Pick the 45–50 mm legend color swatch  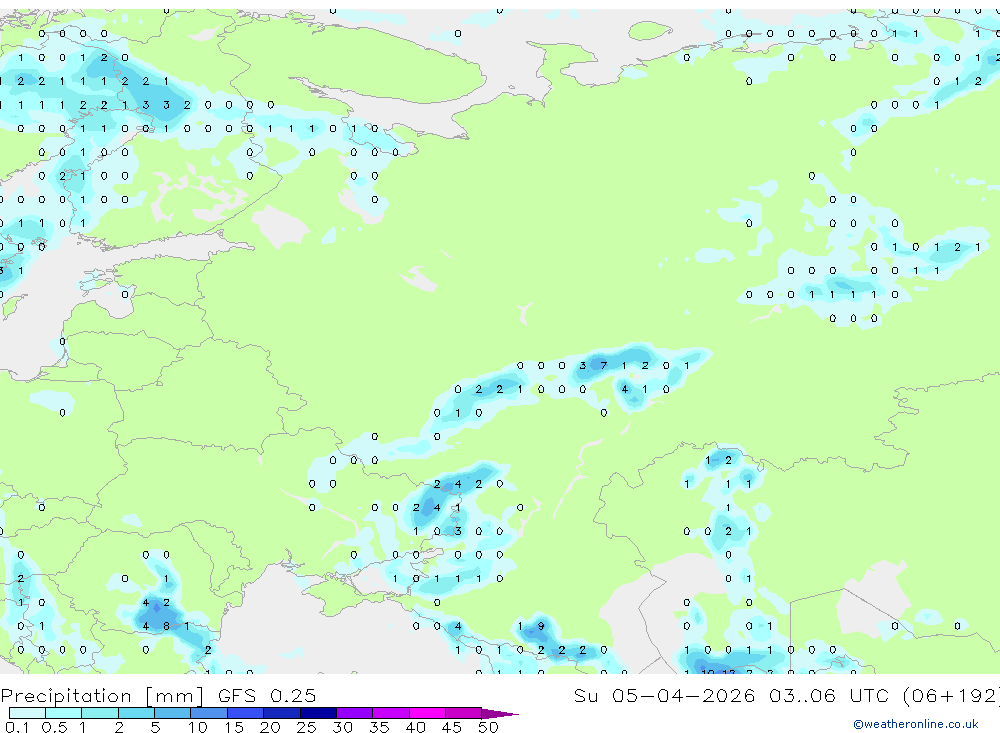click(464, 713)
